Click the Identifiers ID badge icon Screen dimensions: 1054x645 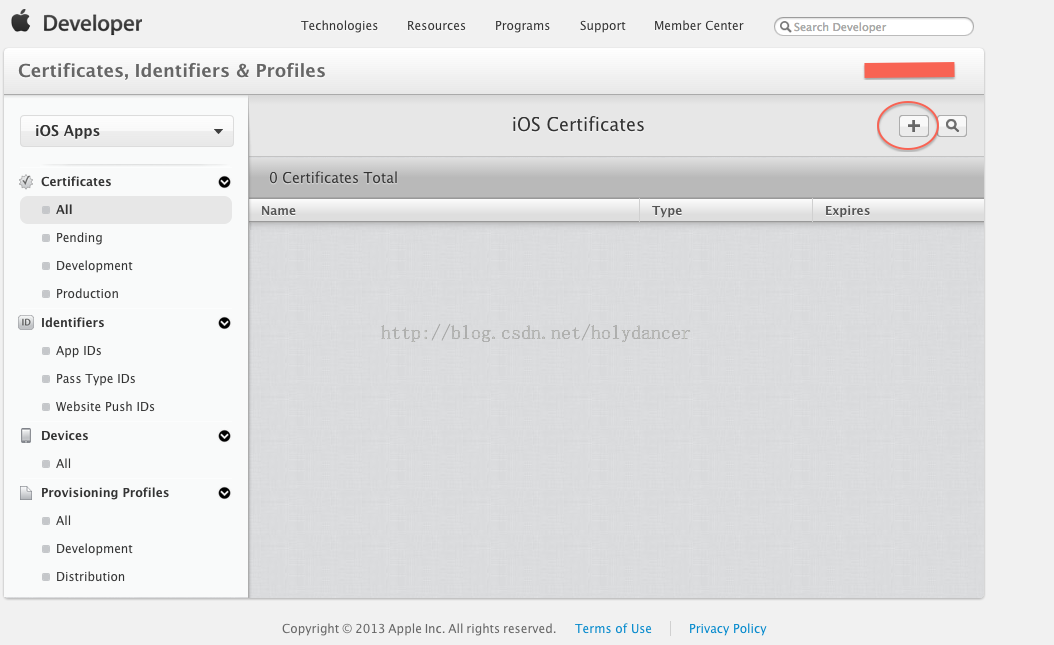26,322
